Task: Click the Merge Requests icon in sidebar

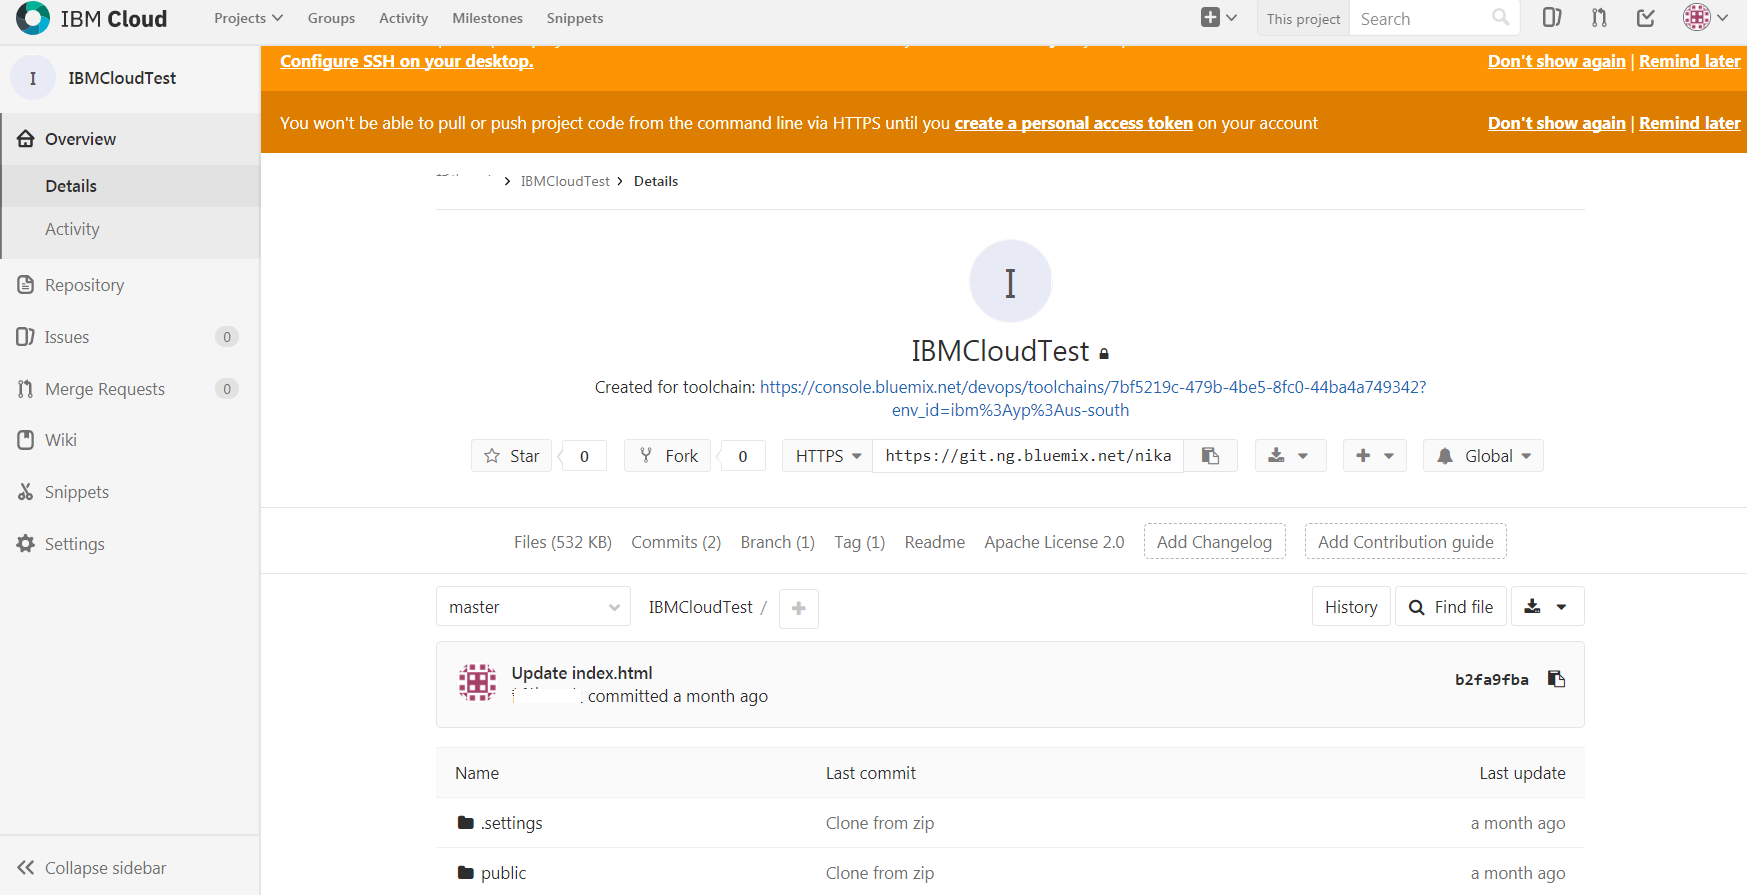Action: [26, 389]
